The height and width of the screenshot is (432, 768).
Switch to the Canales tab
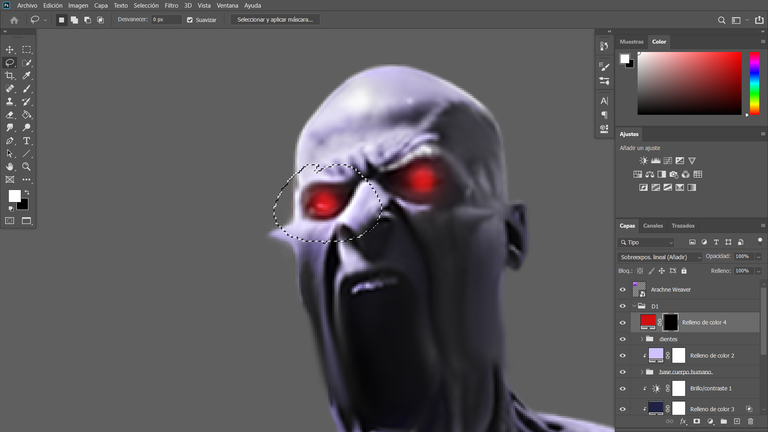[652, 226]
